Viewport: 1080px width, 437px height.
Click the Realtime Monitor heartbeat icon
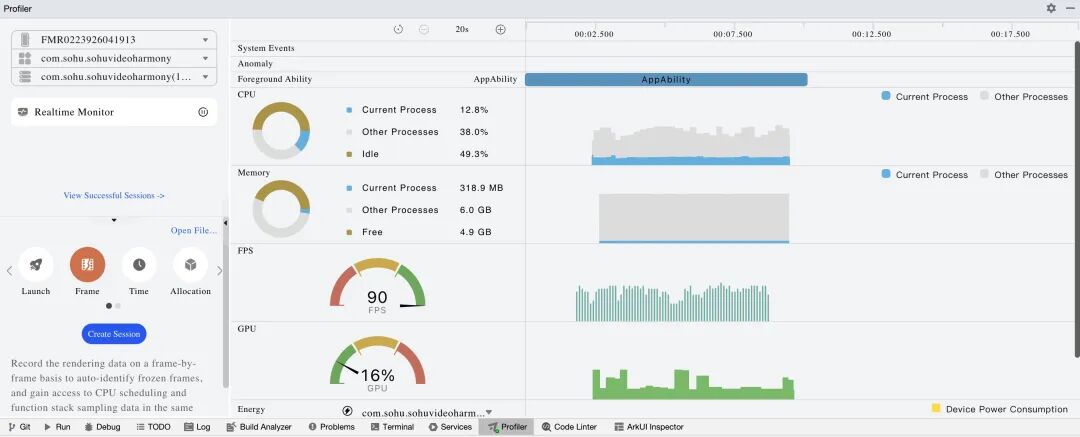[x=23, y=112]
